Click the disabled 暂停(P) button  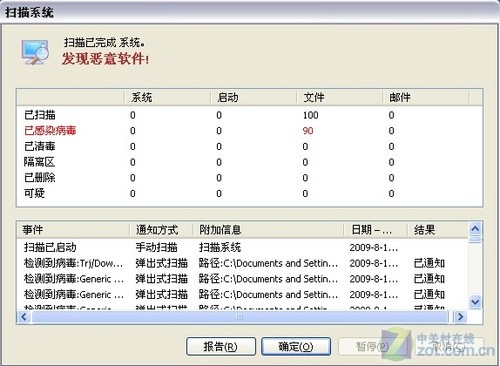click(x=372, y=346)
